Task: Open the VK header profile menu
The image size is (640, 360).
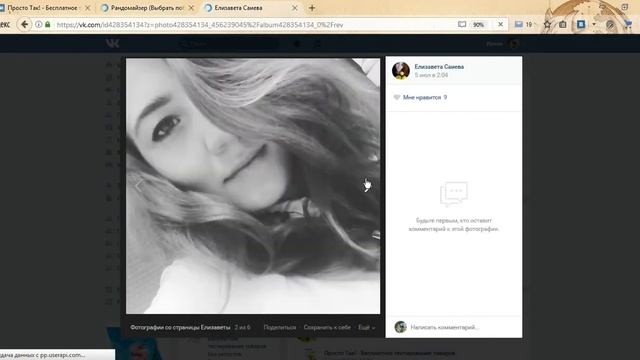Action: (x=503, y=43)
